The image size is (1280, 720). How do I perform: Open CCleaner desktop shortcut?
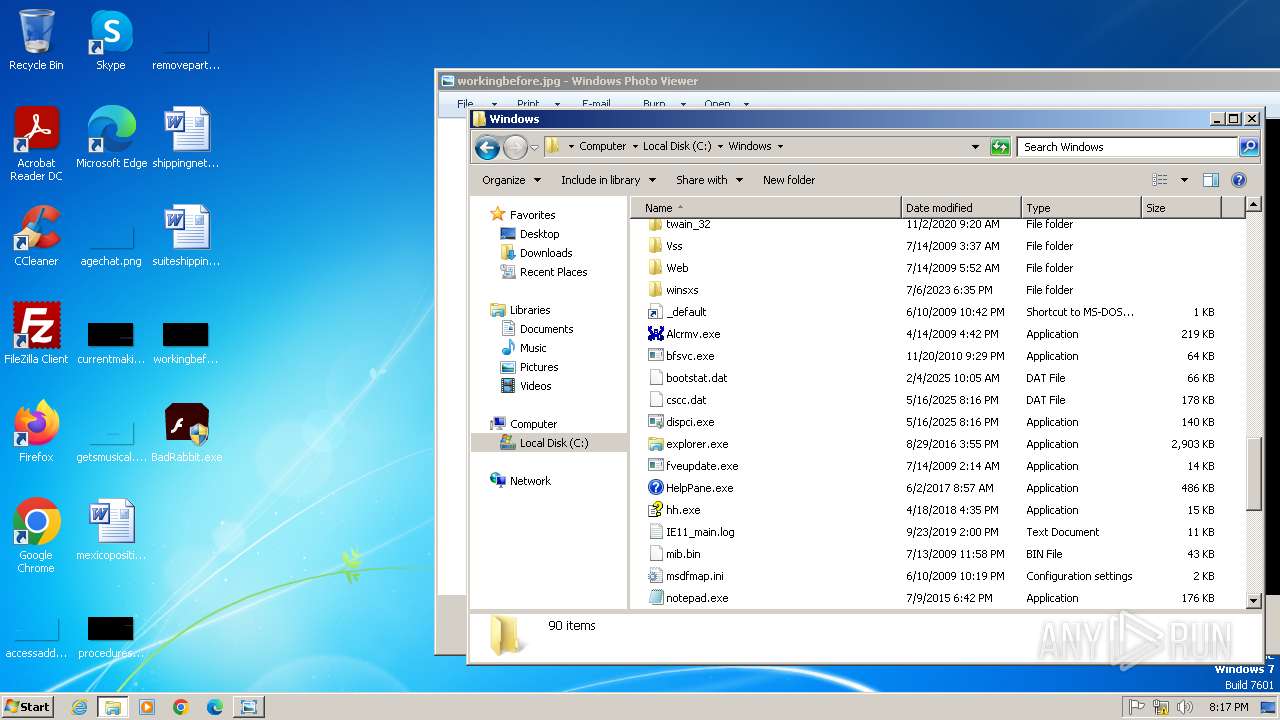coord(36,236)
